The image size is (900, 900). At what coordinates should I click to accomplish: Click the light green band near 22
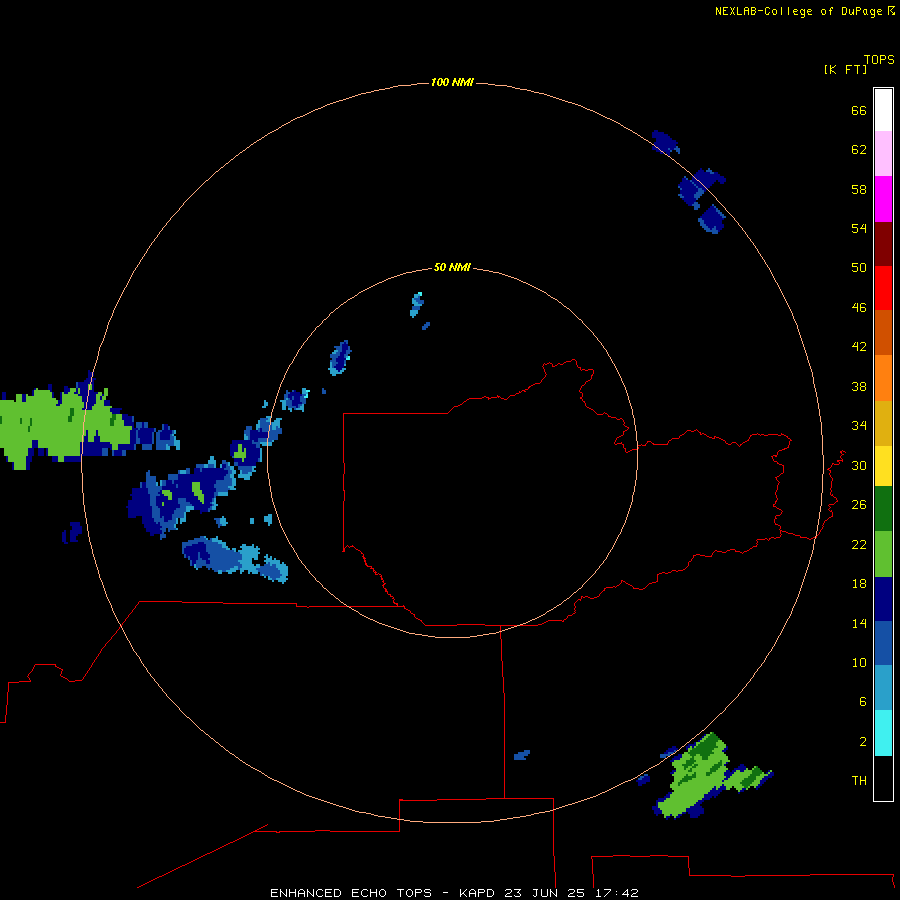tap(883, 554)
